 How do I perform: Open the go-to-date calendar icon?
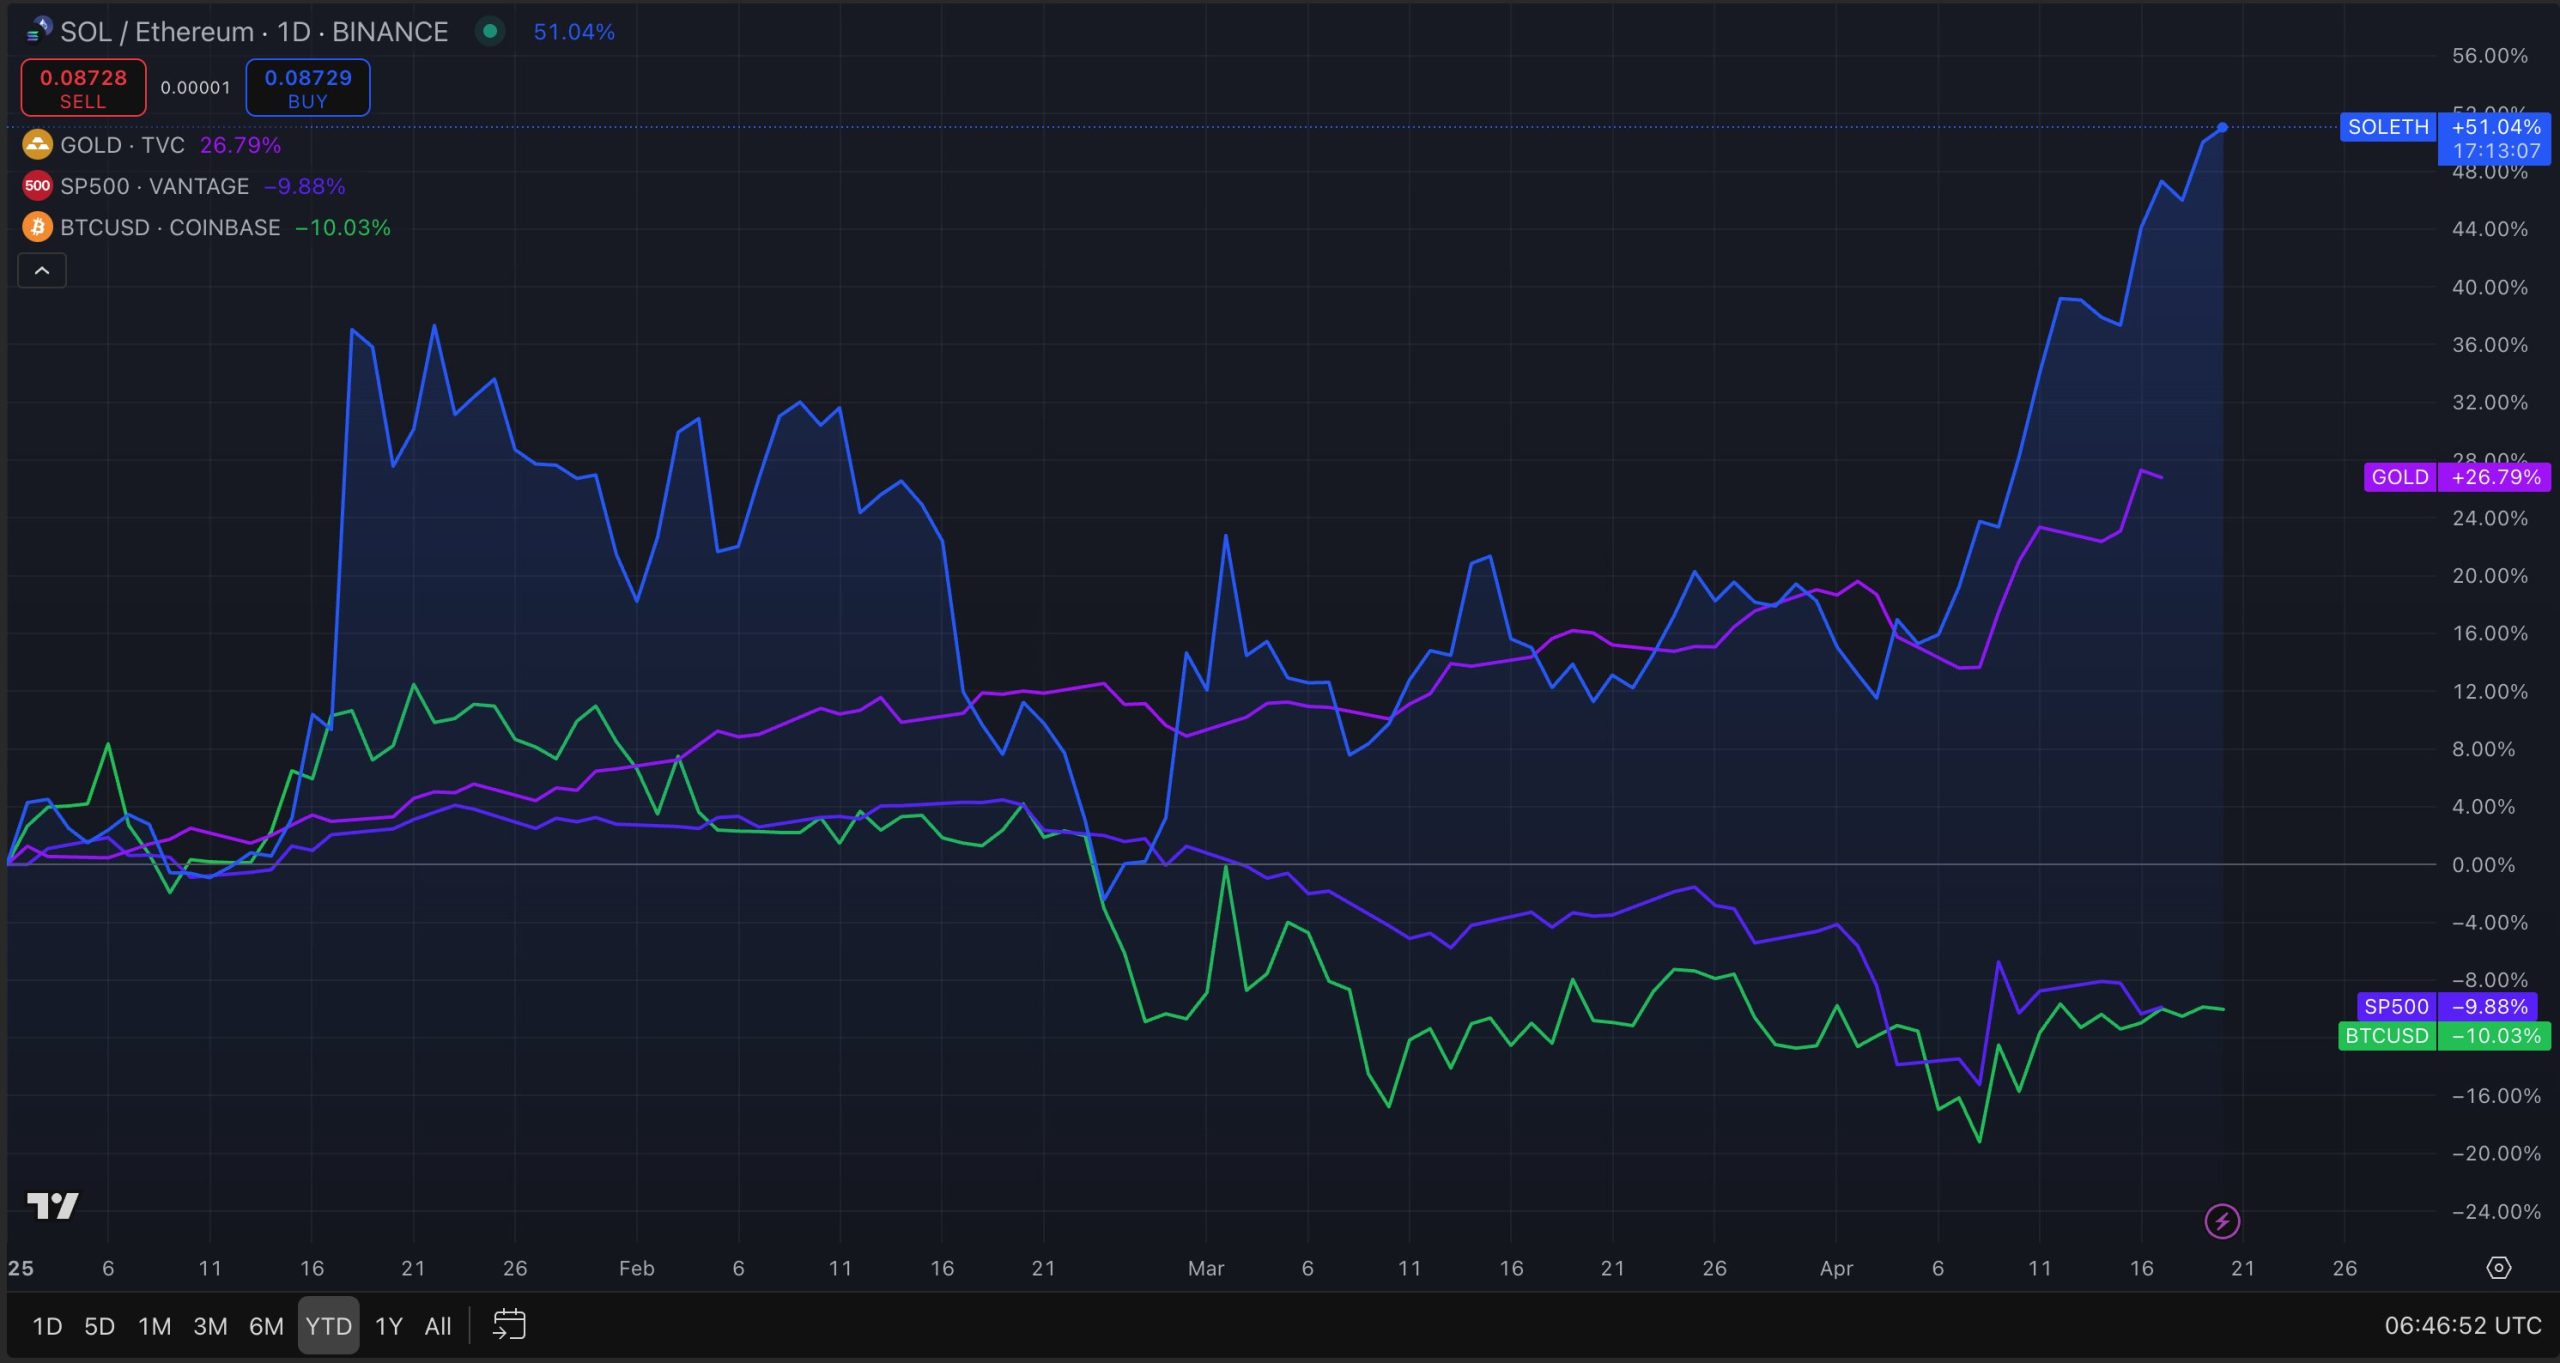coord(509,1325)
